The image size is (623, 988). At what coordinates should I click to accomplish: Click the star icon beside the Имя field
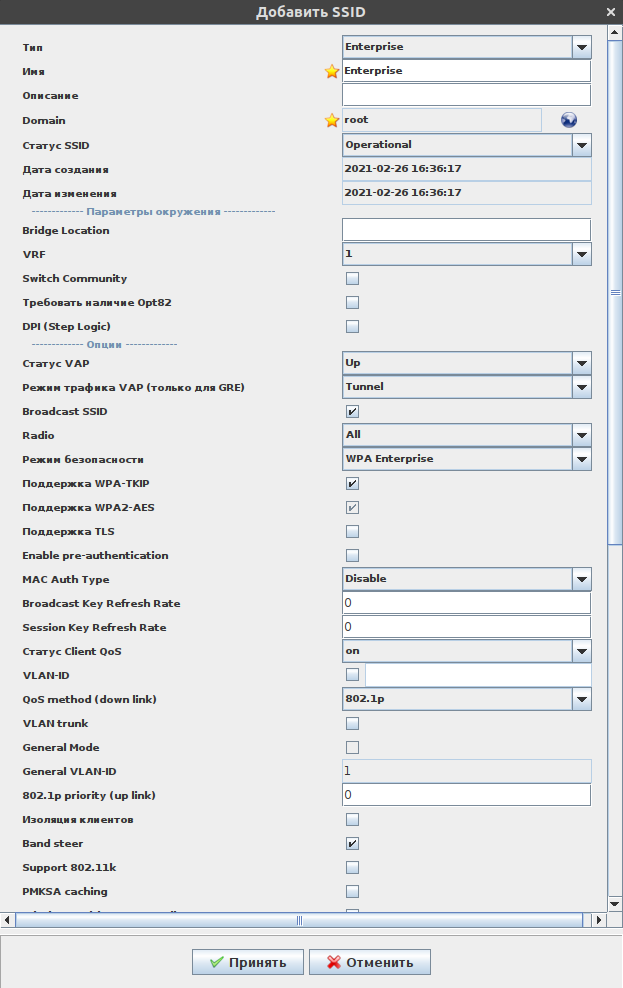(332, 72)
